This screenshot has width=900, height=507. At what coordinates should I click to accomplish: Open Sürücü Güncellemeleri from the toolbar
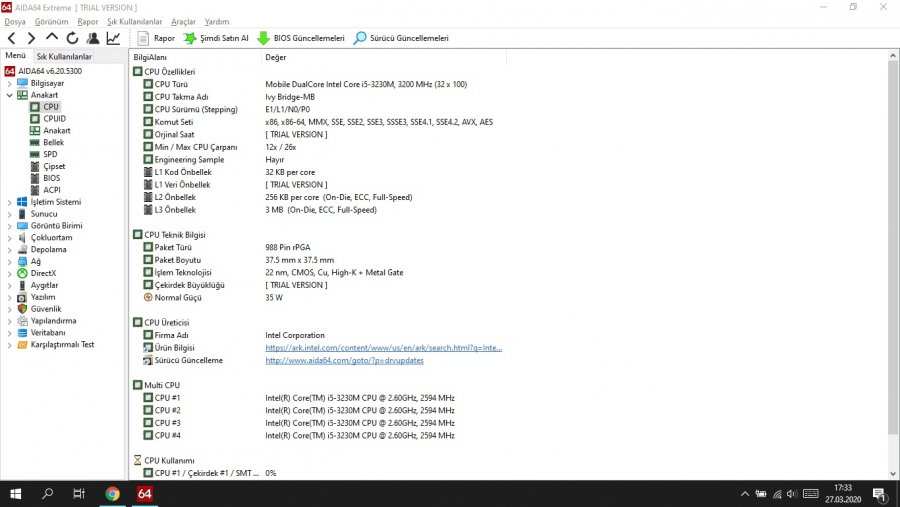point(401,38)
